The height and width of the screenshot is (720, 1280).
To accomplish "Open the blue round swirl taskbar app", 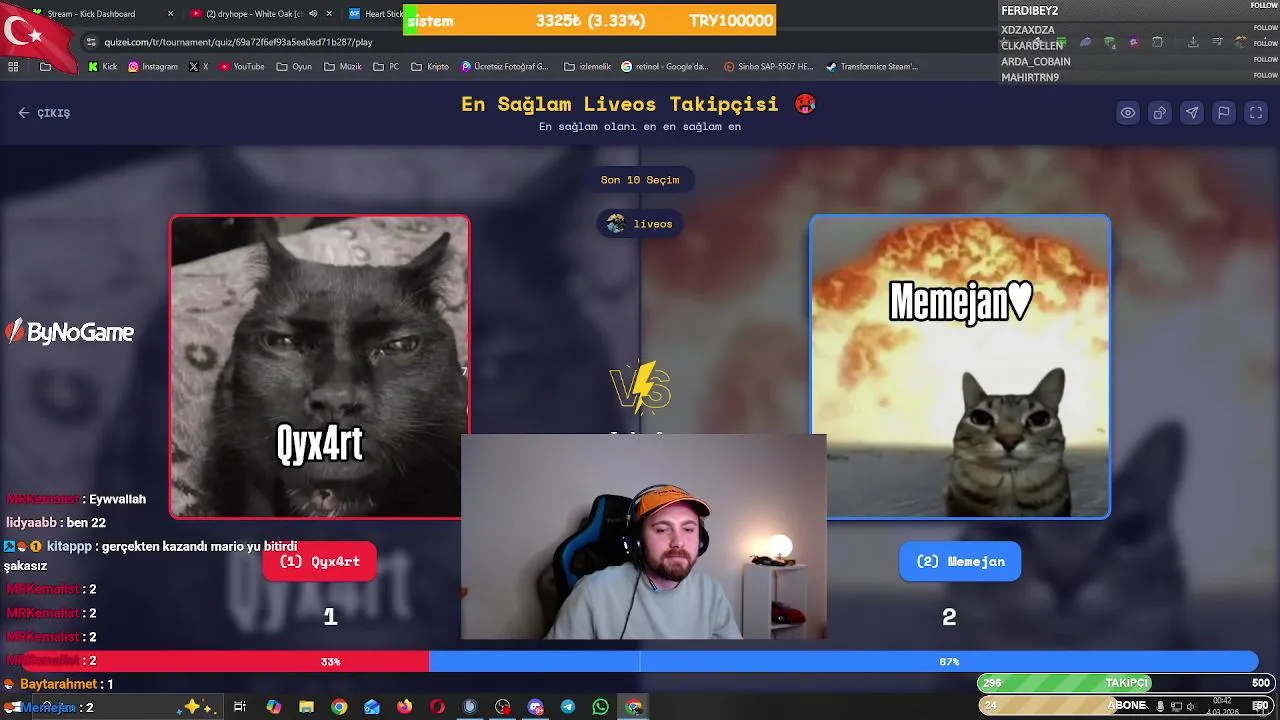I will 470,707.
